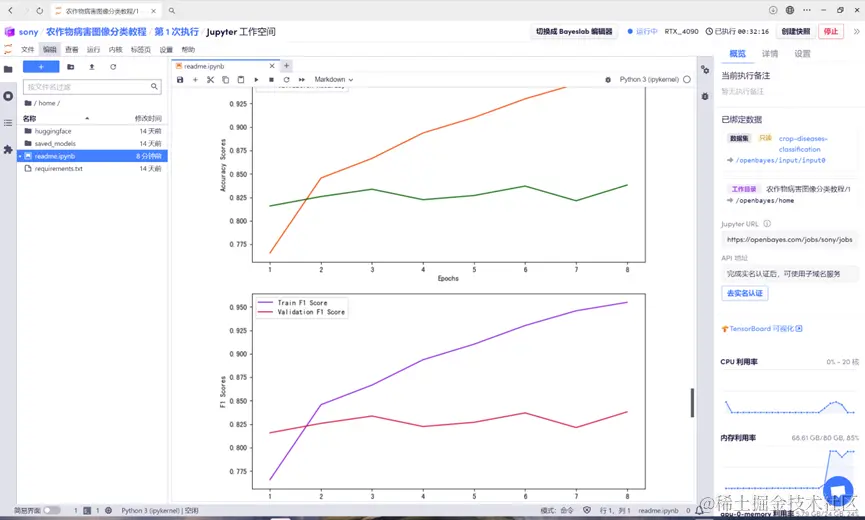The image size is (865, 520).
Task: Open the table of contents sidebar icon
Action: pos(8,123)
